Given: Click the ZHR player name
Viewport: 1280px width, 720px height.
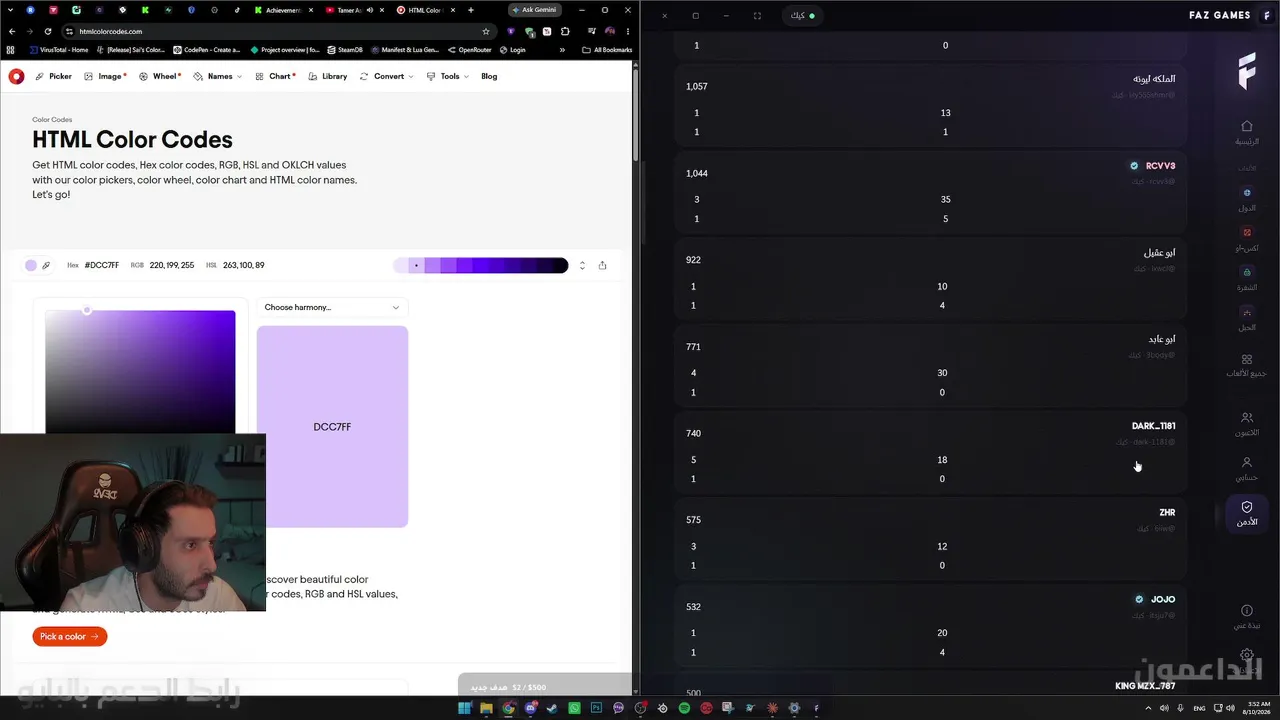Looking at the screenshot, I should (1167, 512).
